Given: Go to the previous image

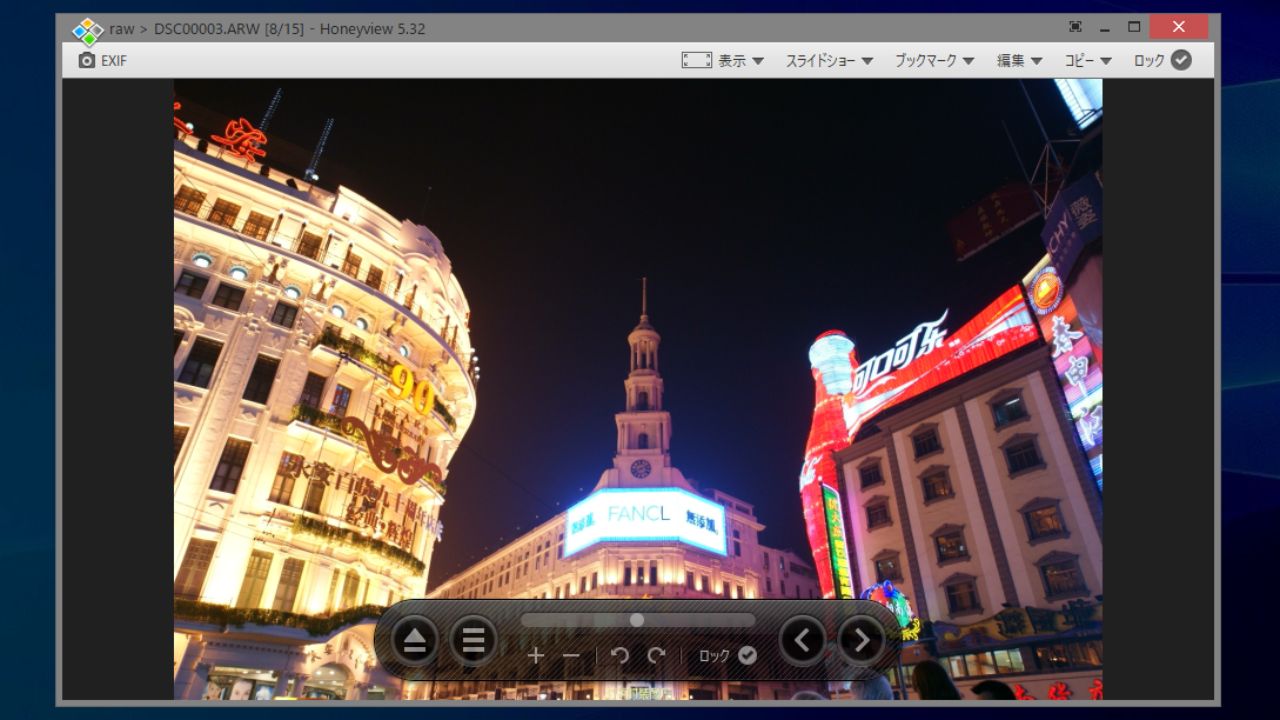Looking at the screenshot, I should click(803, 640).
